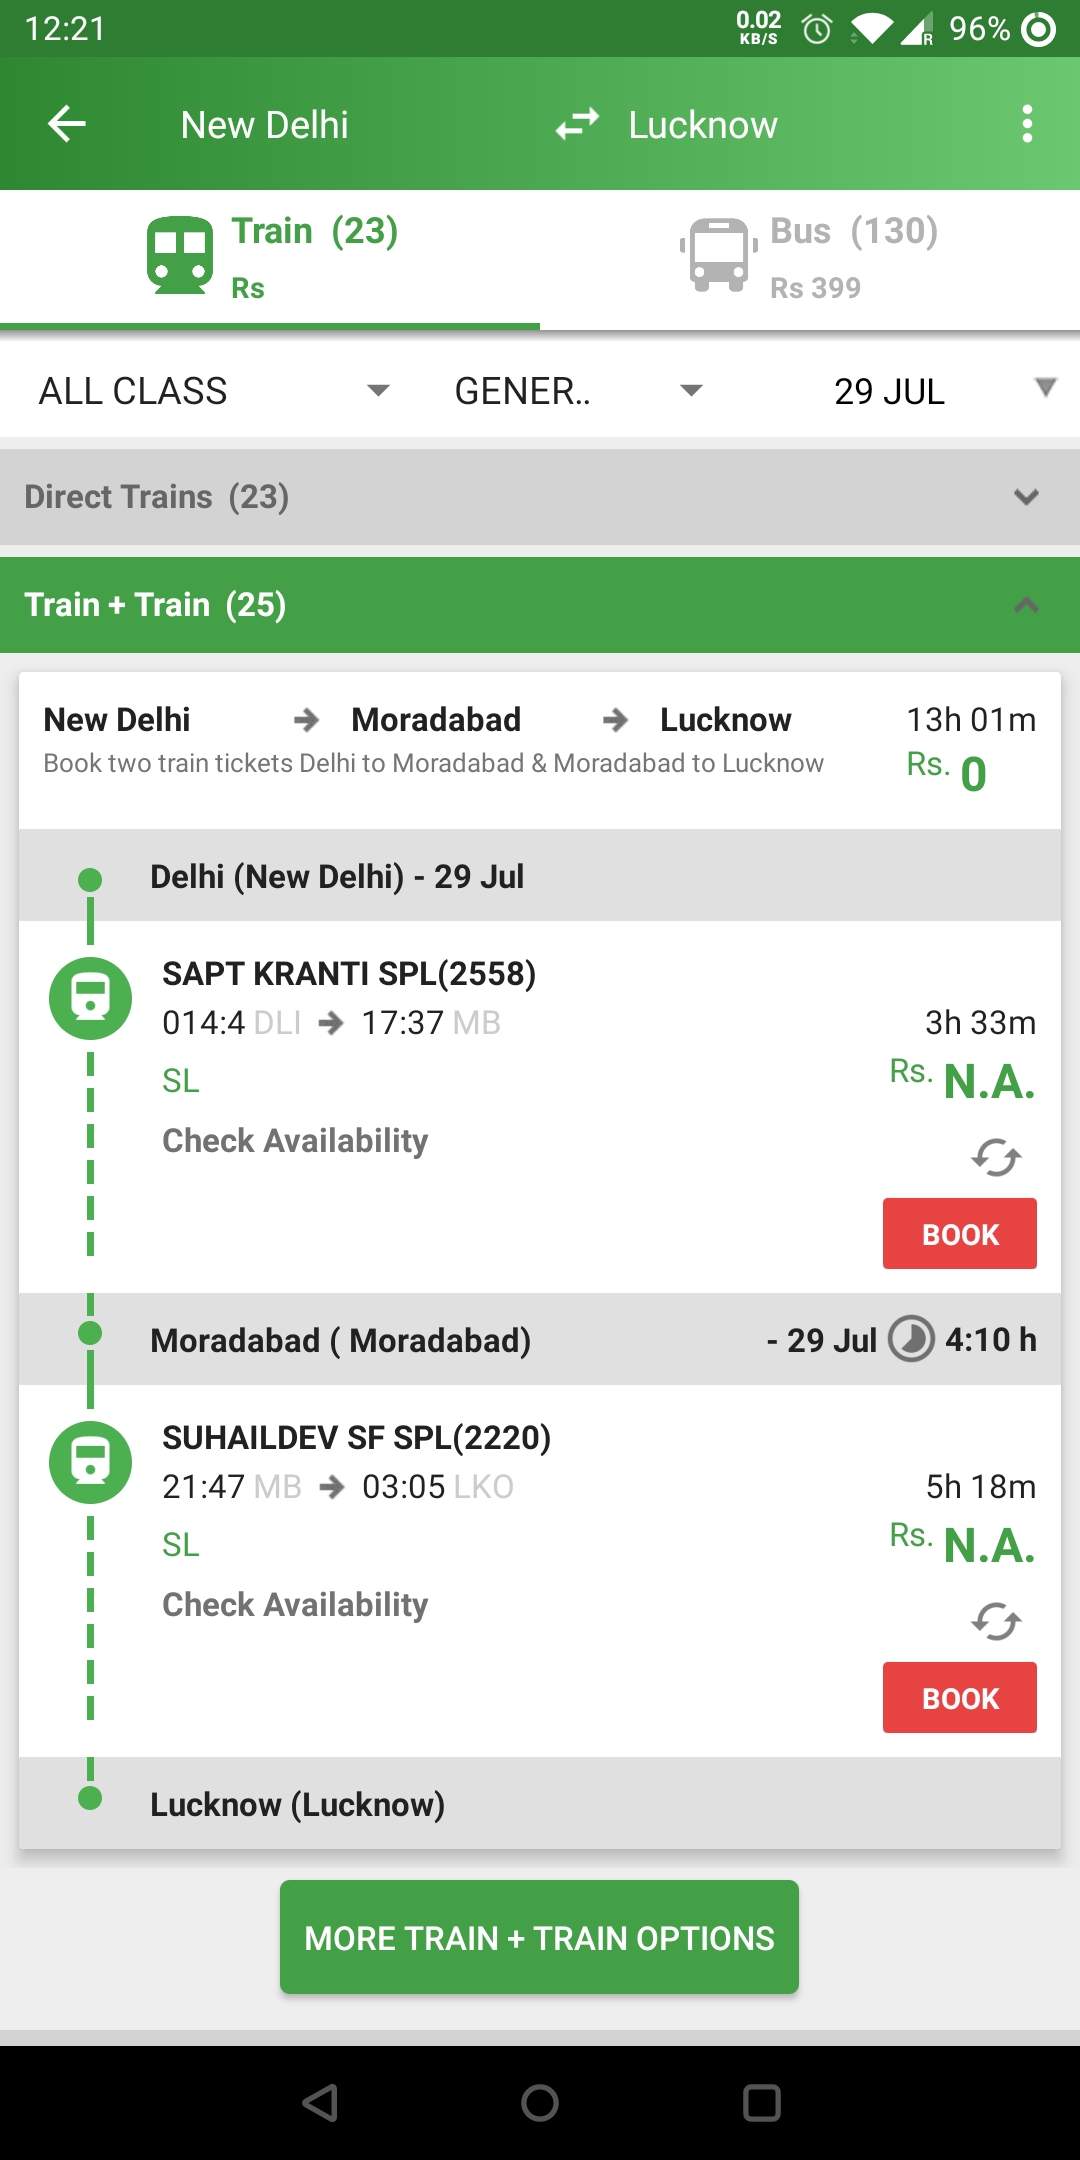Refresh availability for Suhaildev SF SPL
This screenshot has height=2160, width=1080.
pos(996,1621)
